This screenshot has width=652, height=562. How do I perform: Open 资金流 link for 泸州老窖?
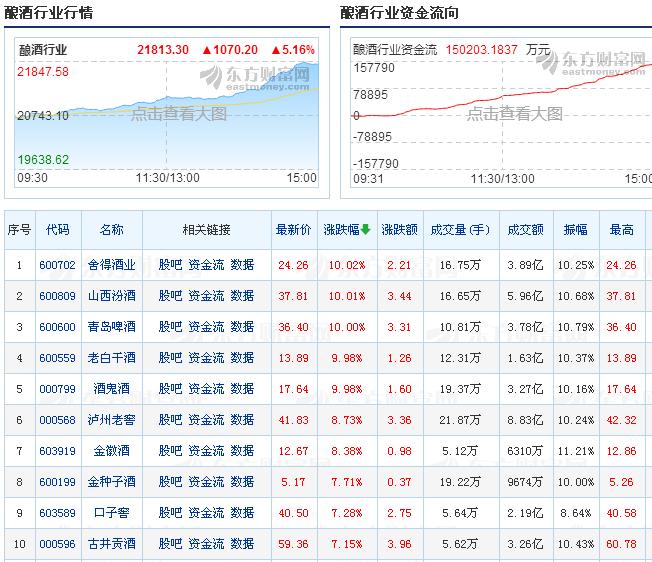pos(206,420)
